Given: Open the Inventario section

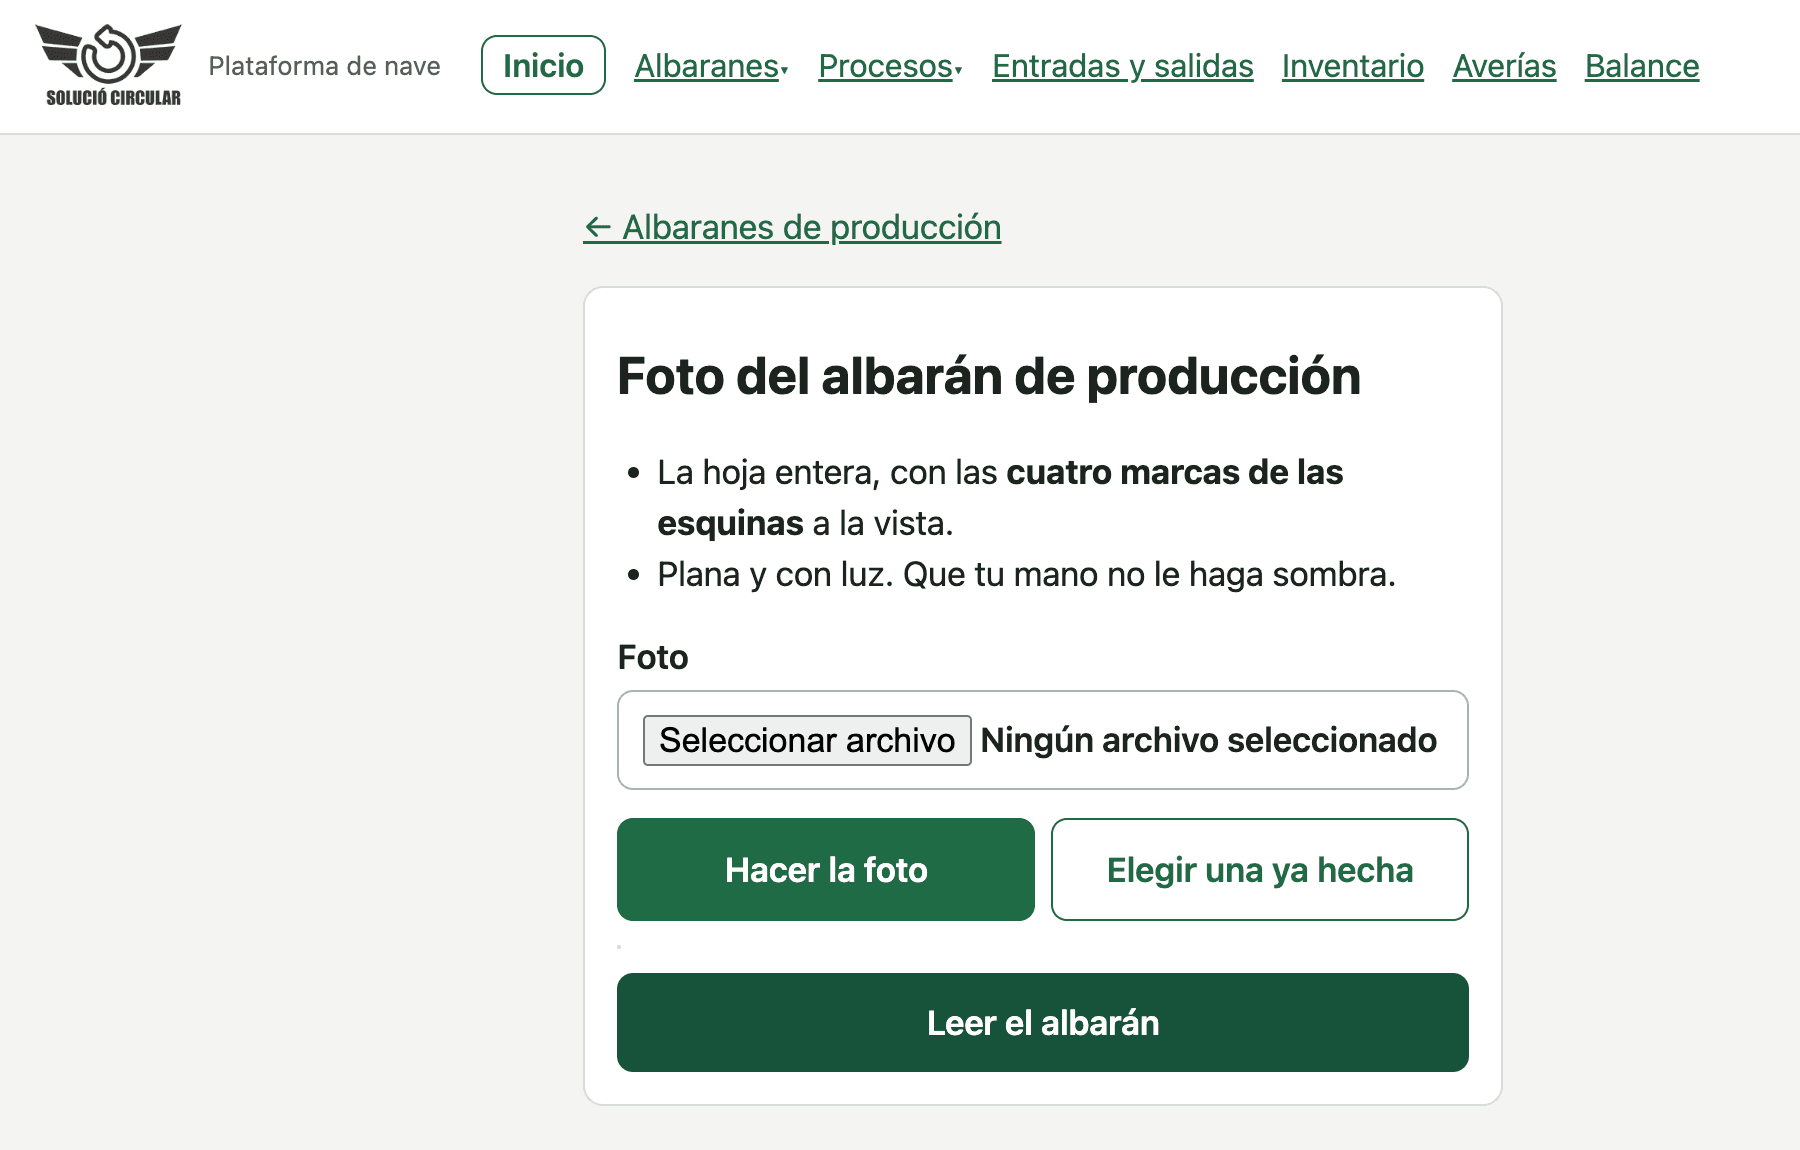Looking at the screenshot, I should click(x=1352, y=66).
